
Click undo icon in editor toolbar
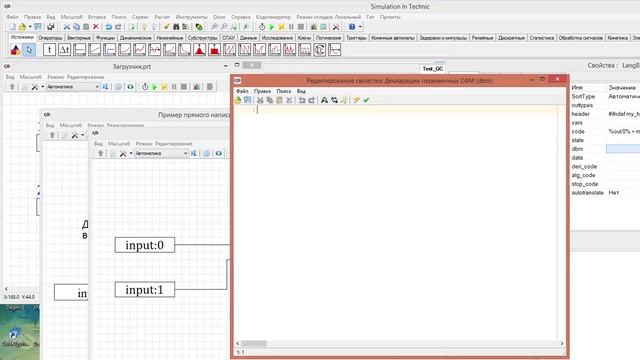pos(302,100)
